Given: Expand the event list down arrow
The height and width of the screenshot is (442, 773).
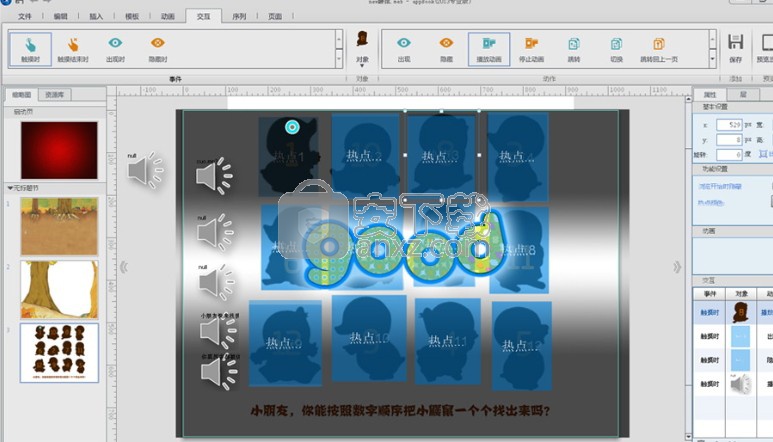Looking at the screenshot, I should click(x=339, y=59).
